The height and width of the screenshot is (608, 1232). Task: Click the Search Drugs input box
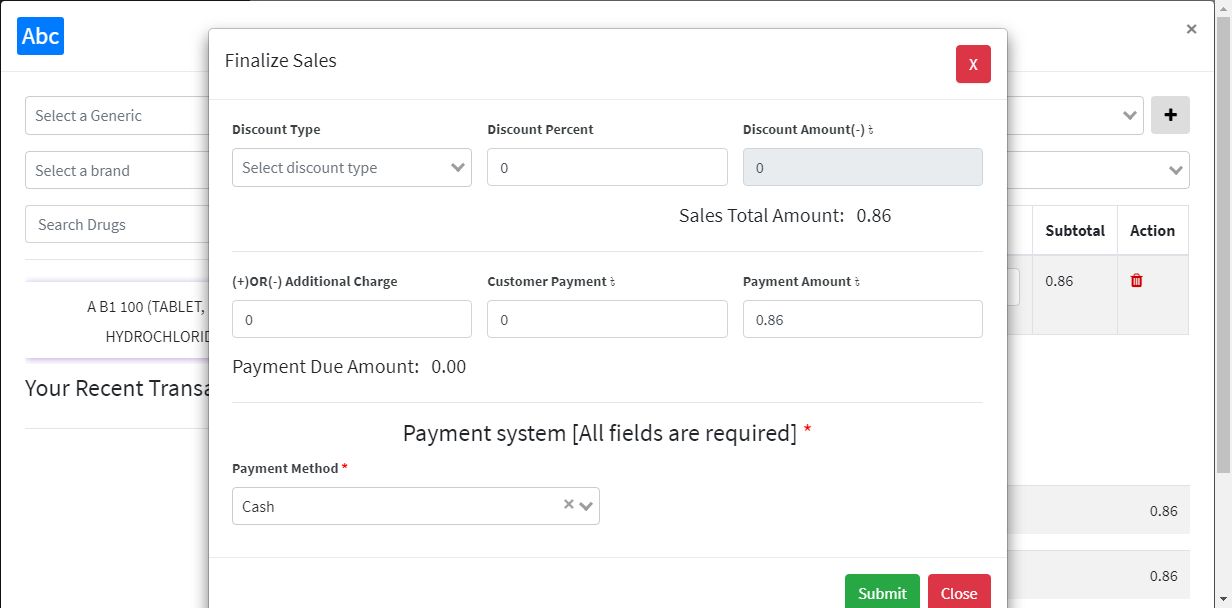coord(116,224)
